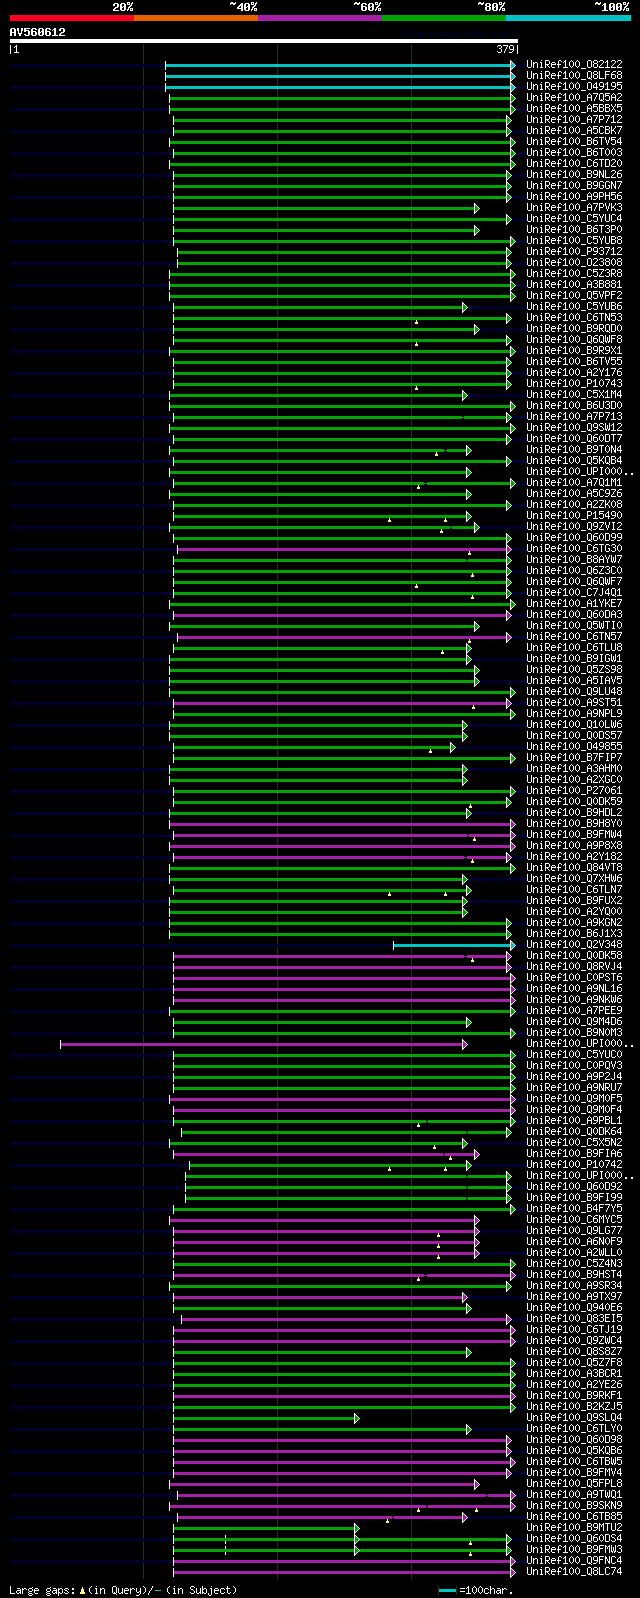This screenshot has width=640, height=1598.
Task: Click label UniRef100_P93712
Action: [x=574, y=251]
